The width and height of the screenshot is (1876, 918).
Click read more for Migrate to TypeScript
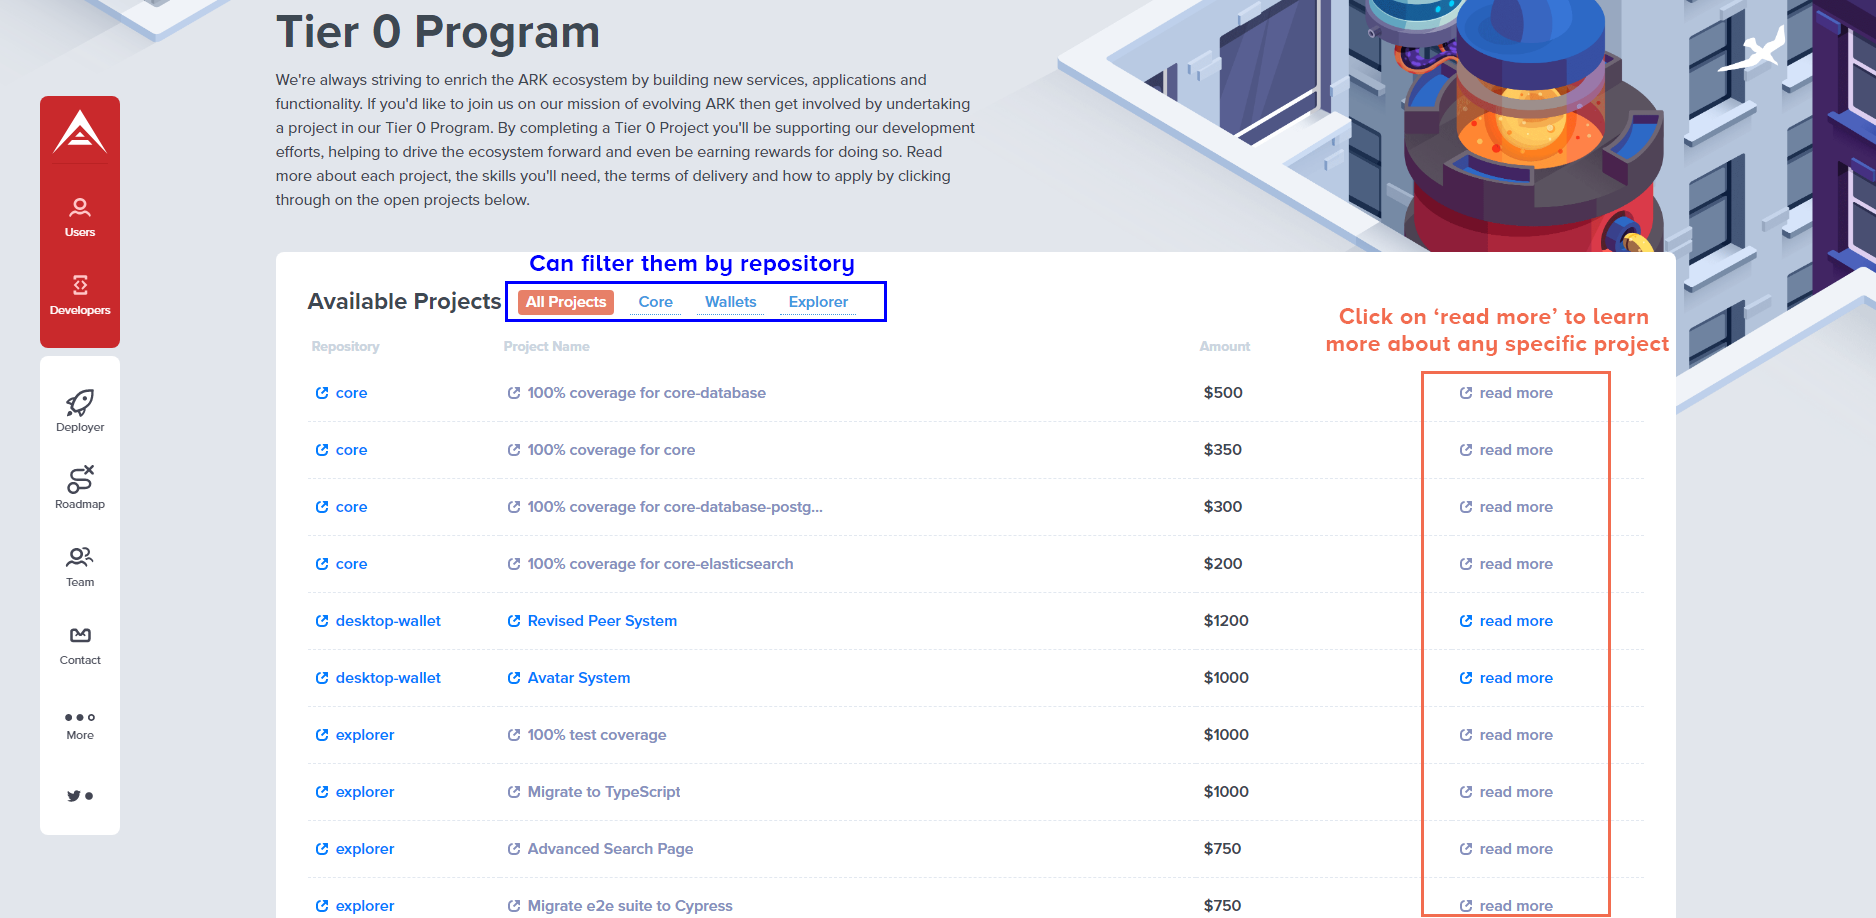click(1506, 792)
